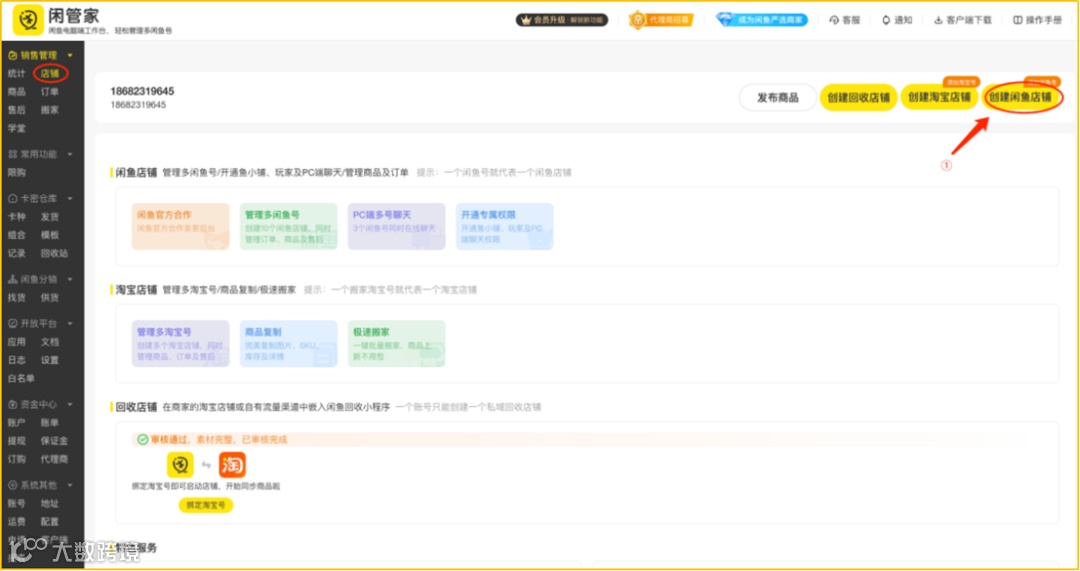
Task: Open 账户 in sidebar
Action: pos(17,422)
